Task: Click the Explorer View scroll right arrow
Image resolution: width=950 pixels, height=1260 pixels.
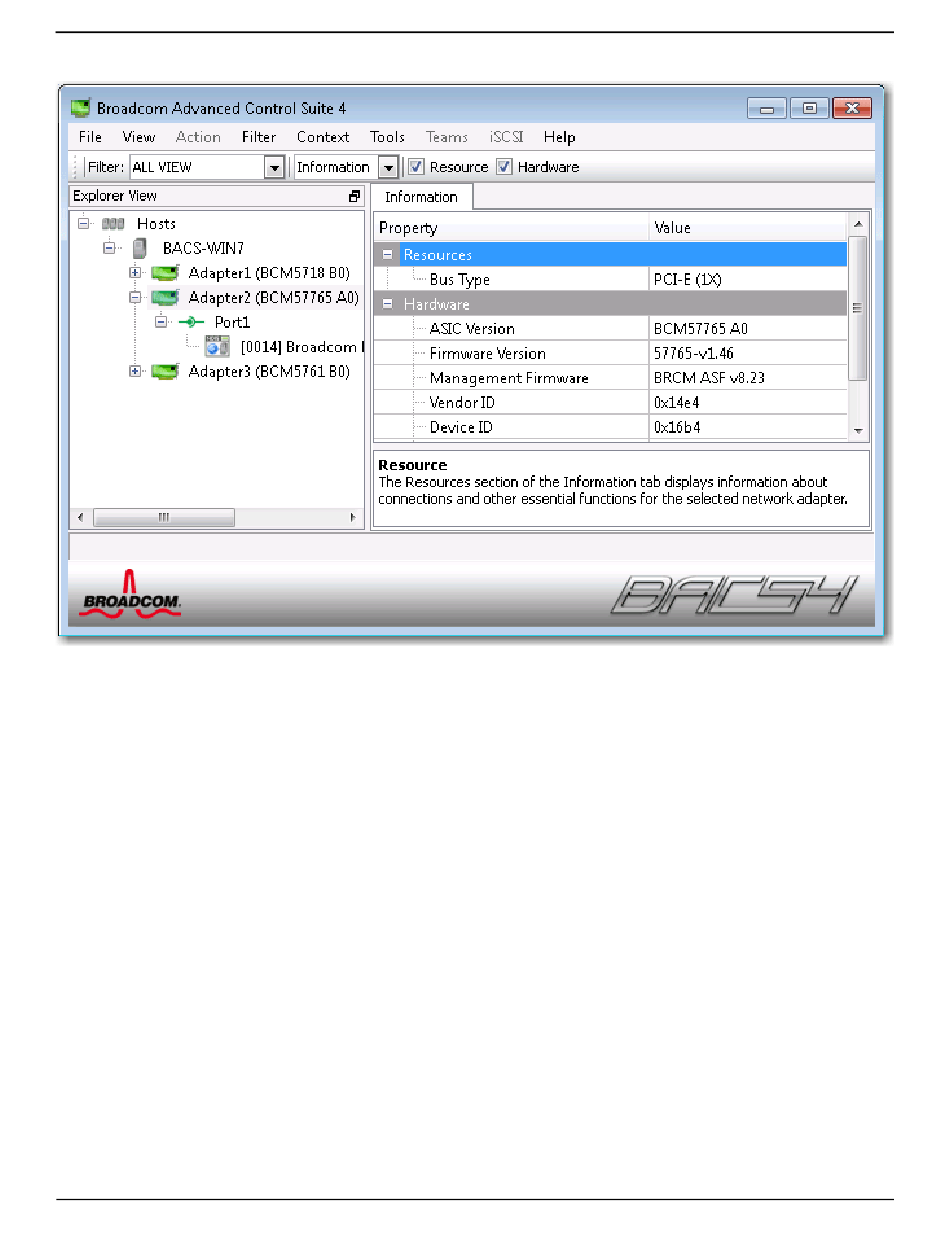Action: click(352, 518)
